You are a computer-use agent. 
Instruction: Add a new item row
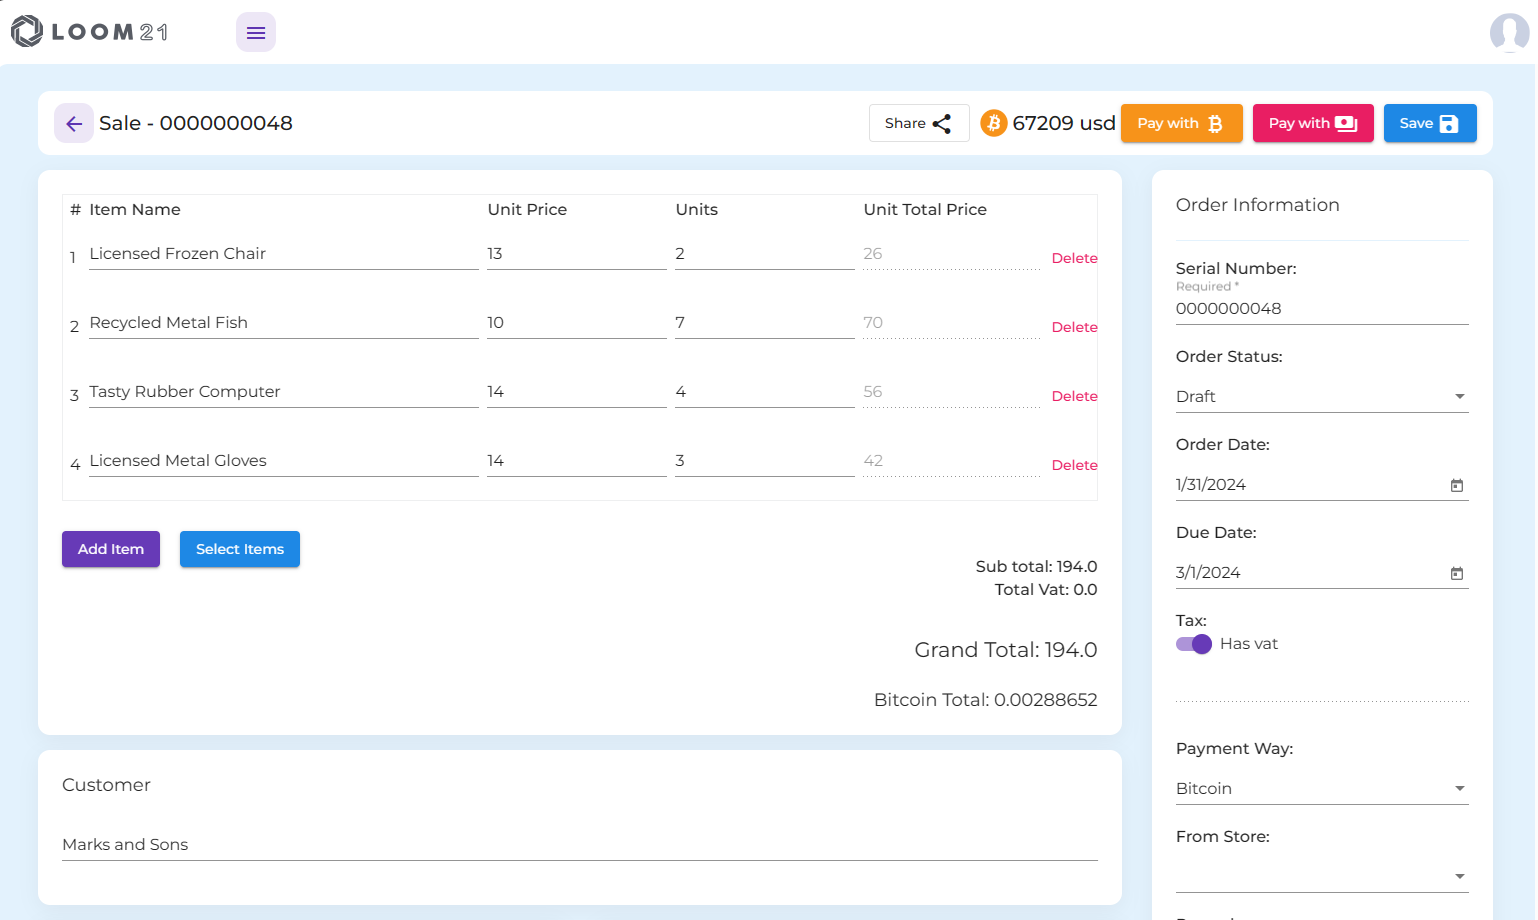pos(111,549)
